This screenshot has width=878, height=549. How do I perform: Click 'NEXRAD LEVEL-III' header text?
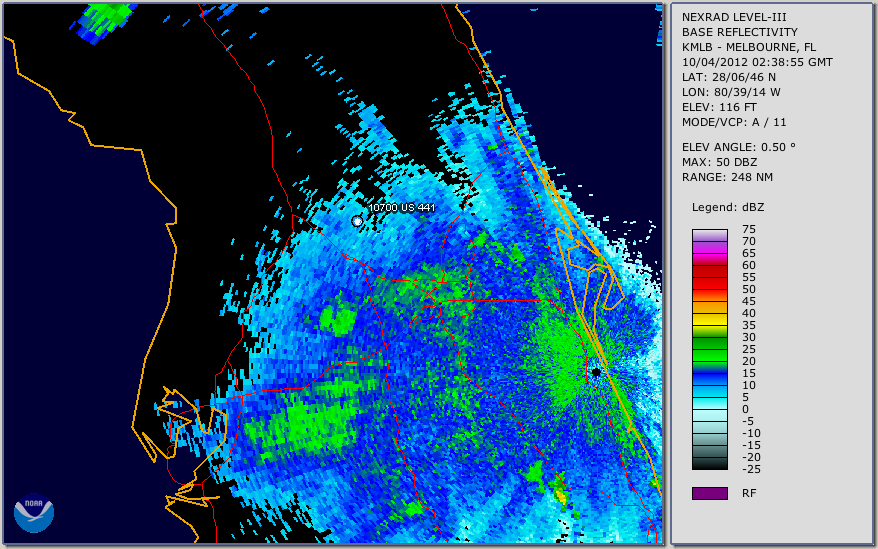[734, 17]
